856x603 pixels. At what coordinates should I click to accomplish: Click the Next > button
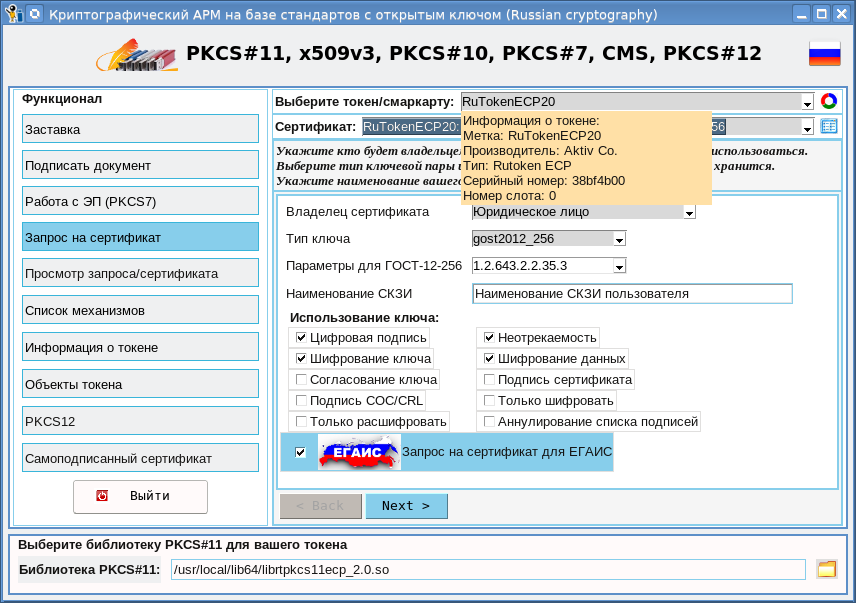[x=407, y=506]
